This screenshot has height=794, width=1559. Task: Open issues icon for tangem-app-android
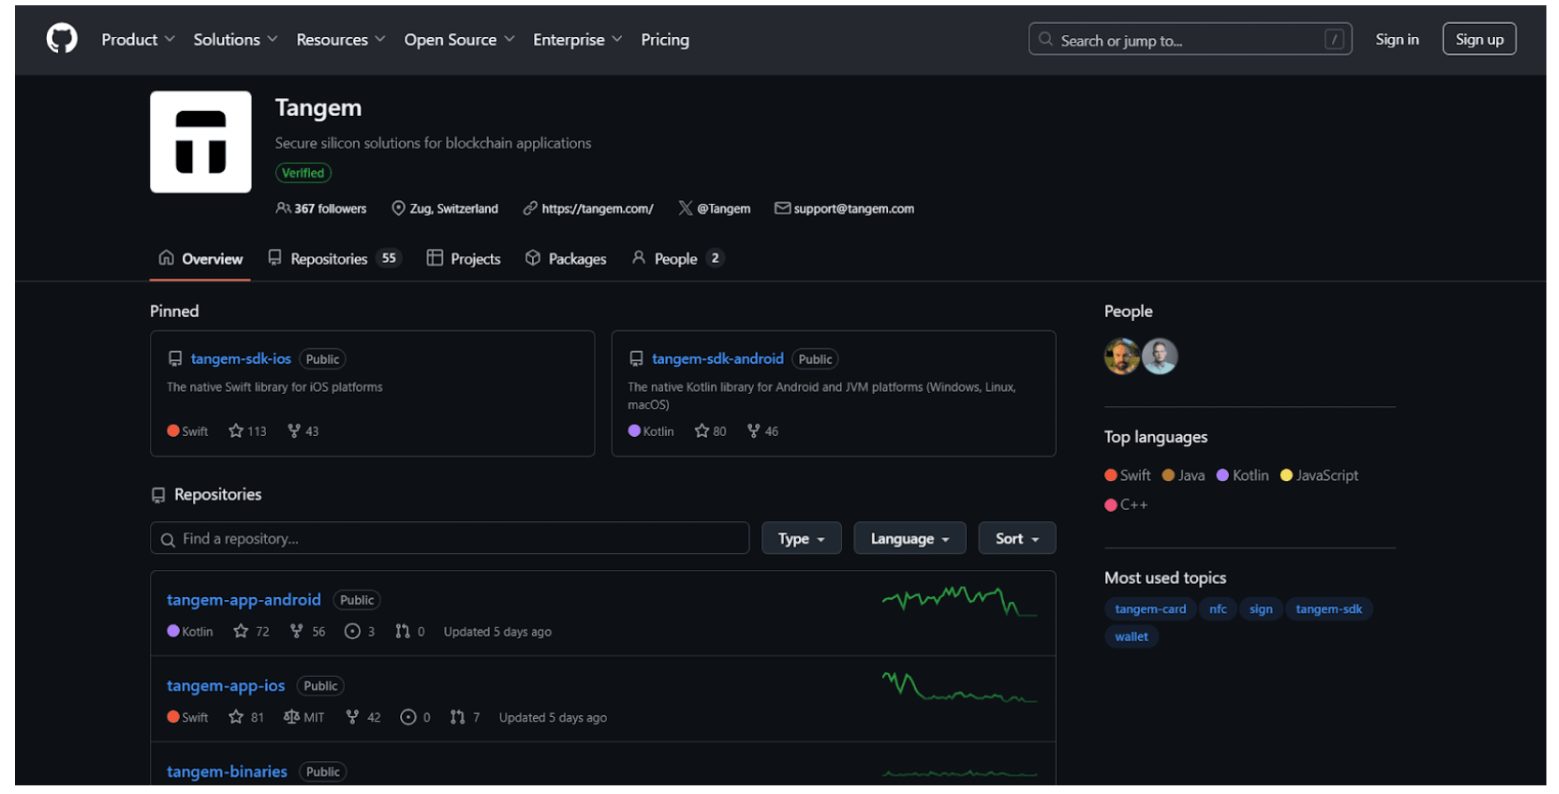352,631
